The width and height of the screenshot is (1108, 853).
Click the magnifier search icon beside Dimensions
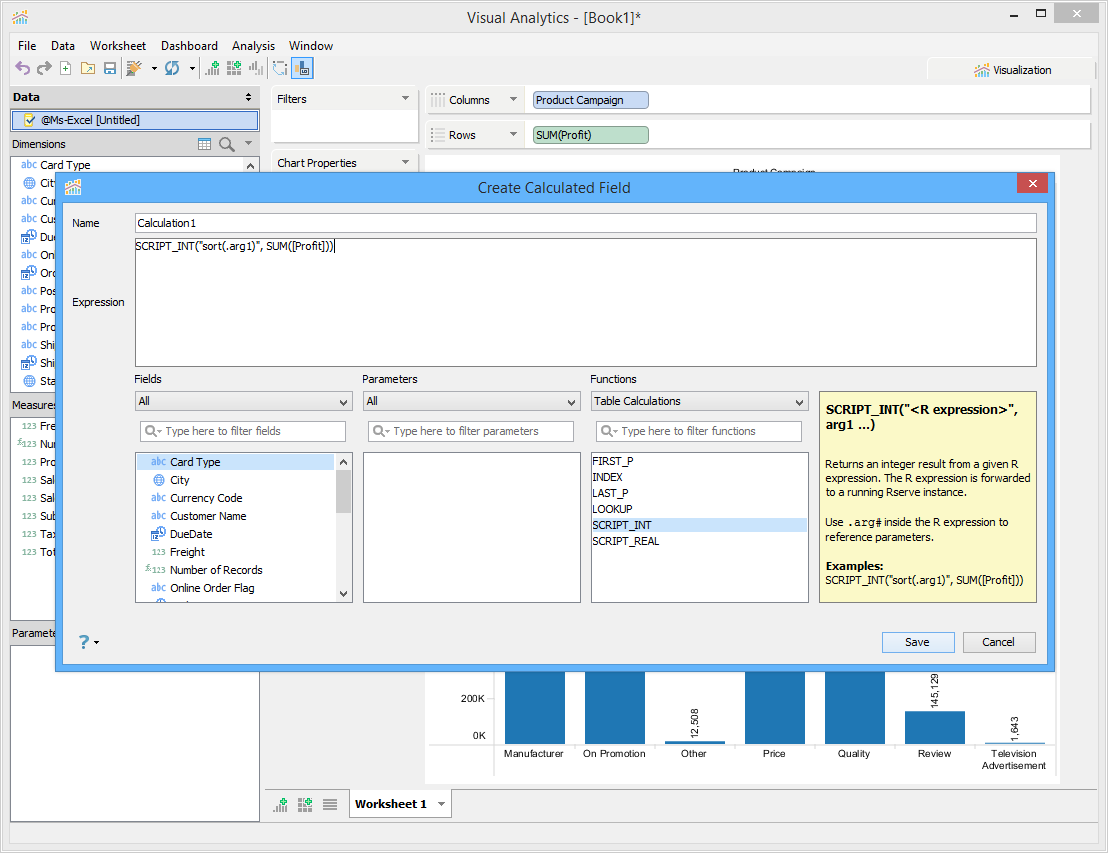[227, 144]
